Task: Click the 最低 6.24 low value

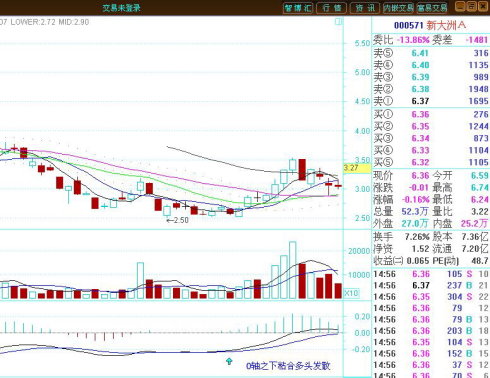Action: point(479,200)
